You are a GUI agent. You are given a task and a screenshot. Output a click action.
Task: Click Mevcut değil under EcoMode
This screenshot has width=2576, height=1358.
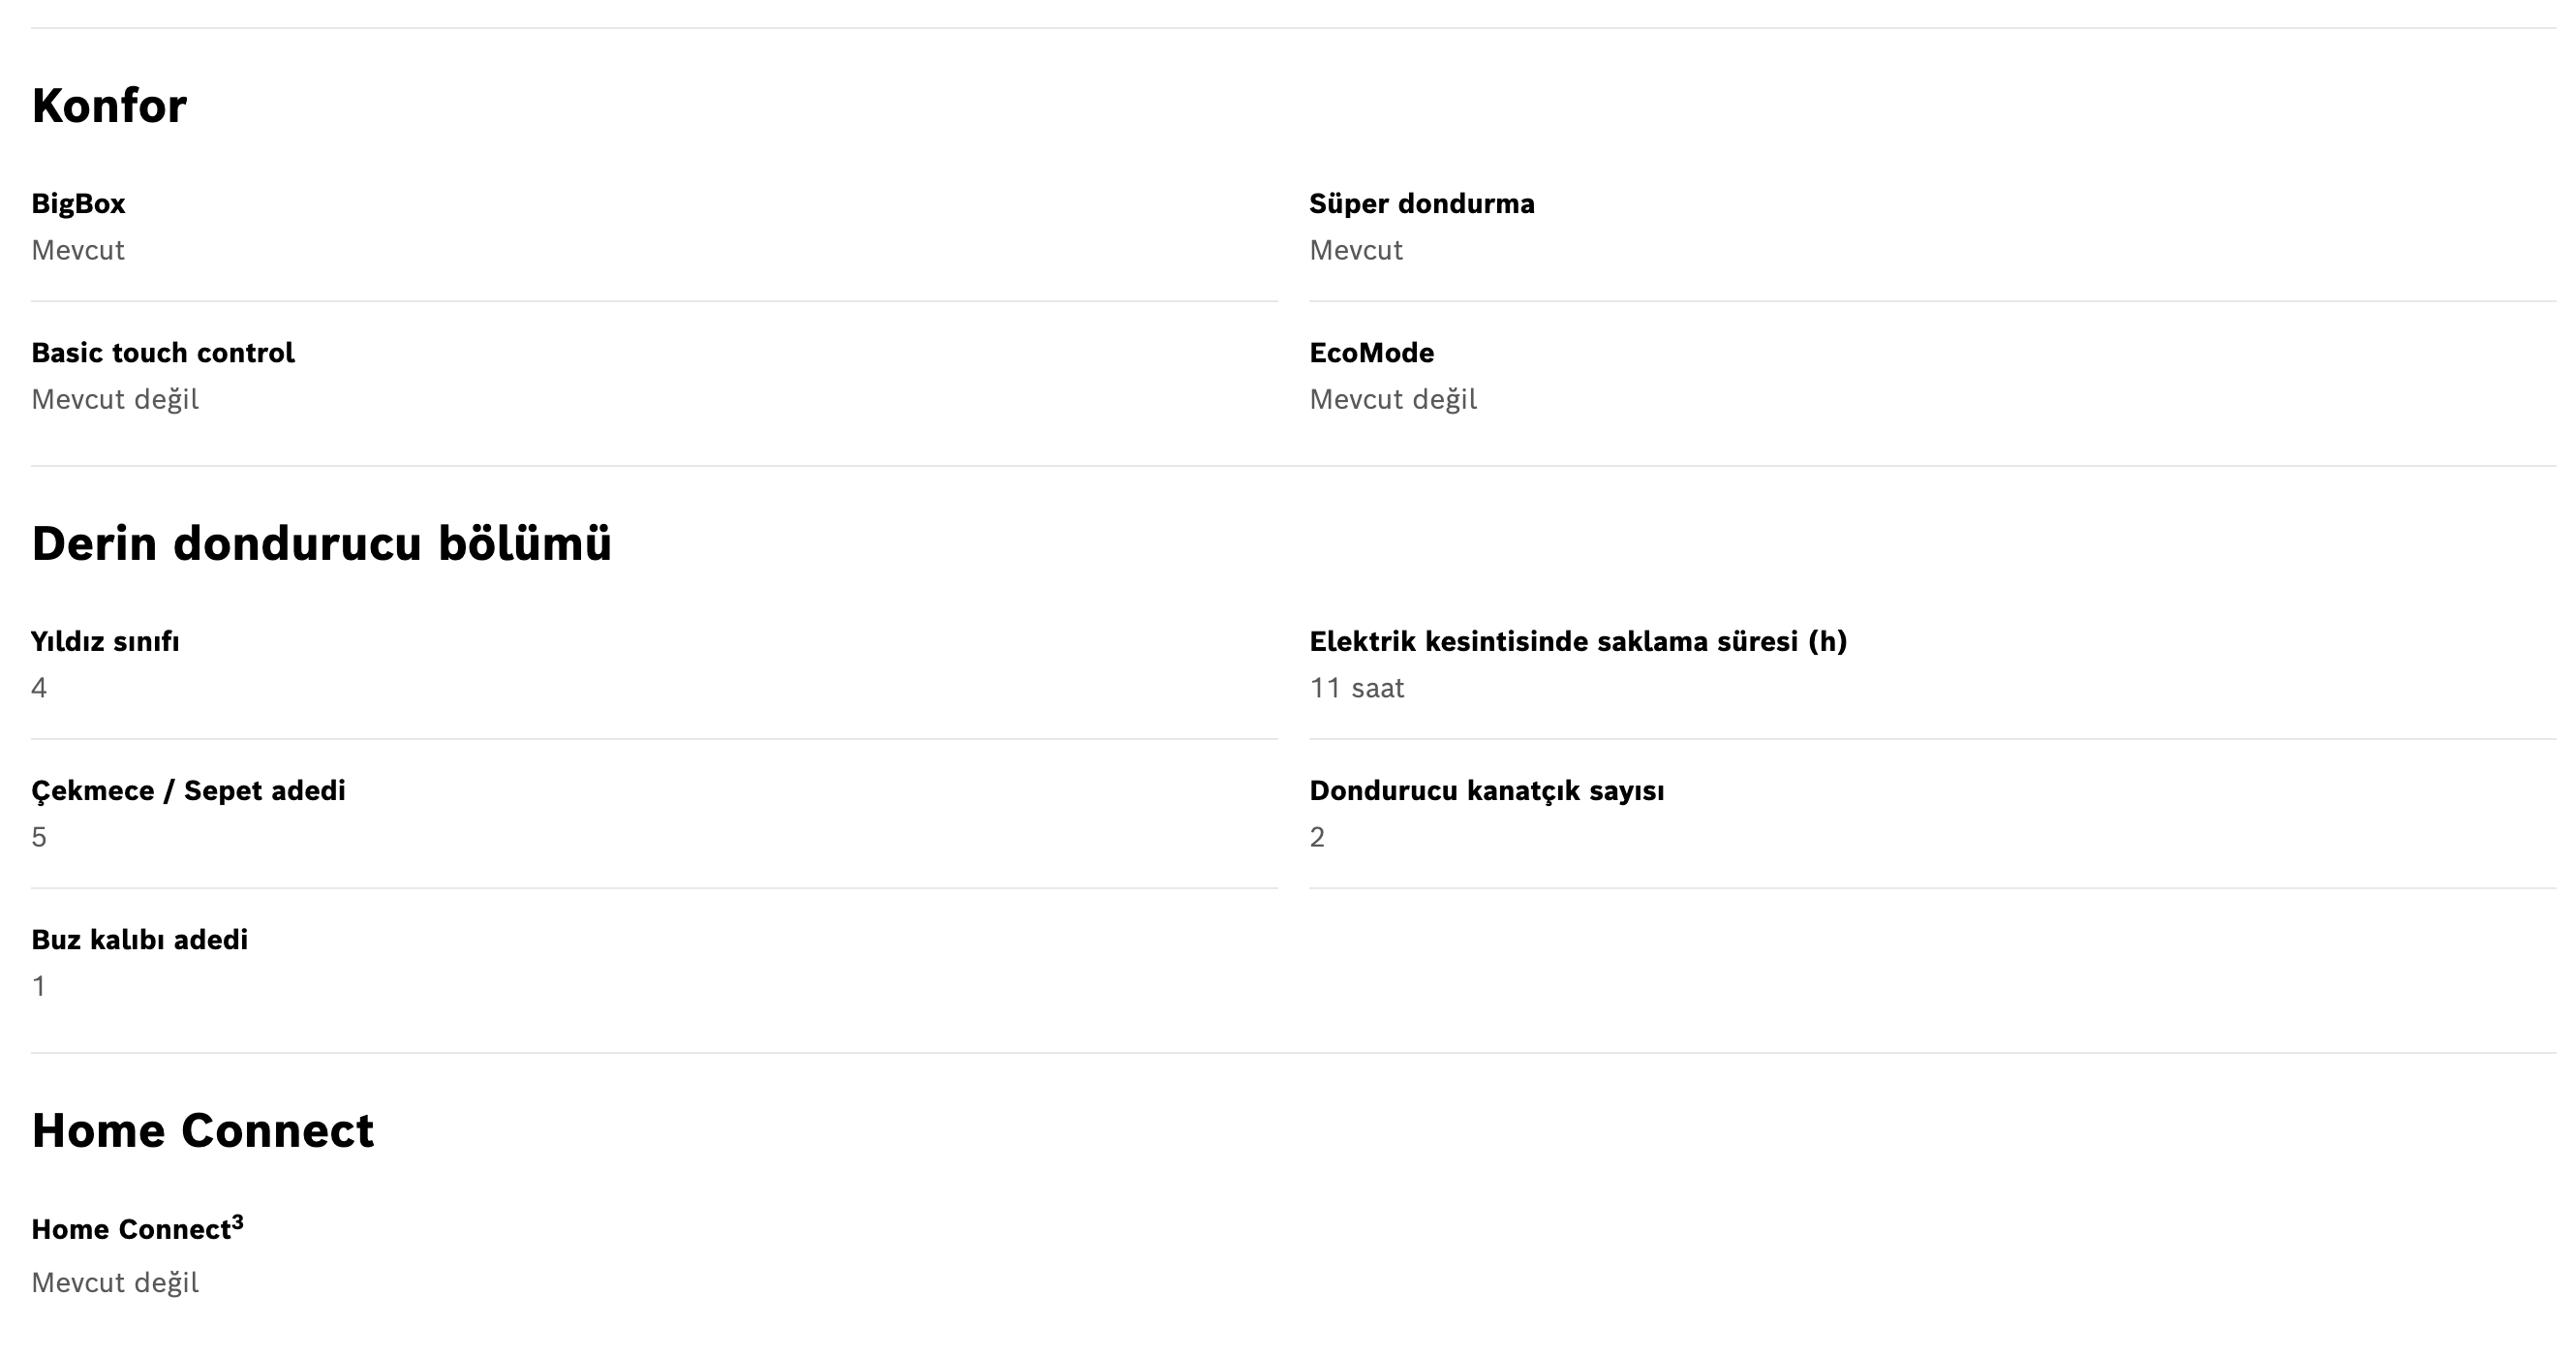[1393, 399]
